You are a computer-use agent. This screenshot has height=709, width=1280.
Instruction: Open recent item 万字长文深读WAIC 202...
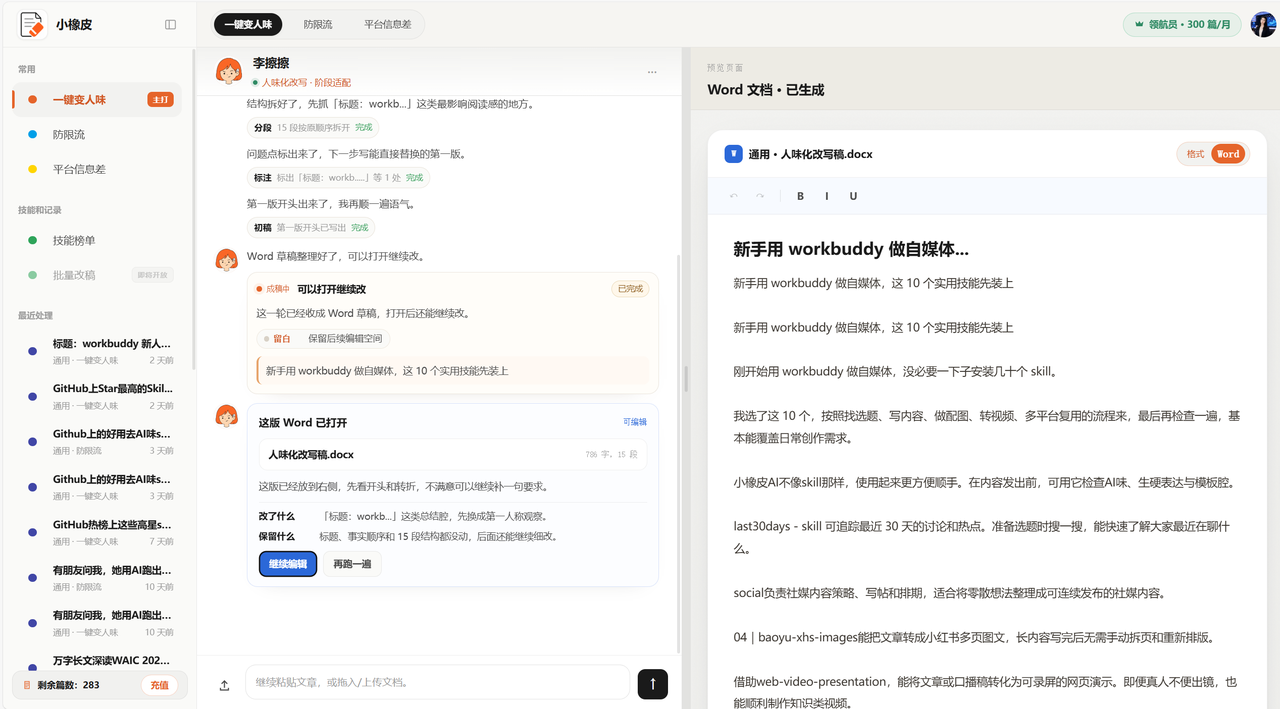(x=97, y=662)
